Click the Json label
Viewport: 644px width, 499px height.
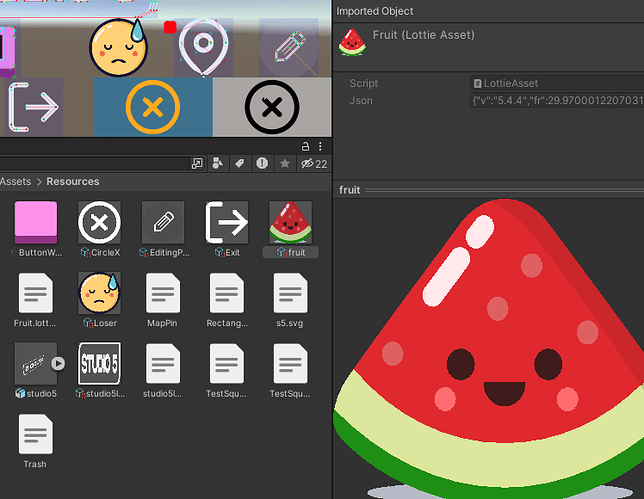tap(361, 101)
